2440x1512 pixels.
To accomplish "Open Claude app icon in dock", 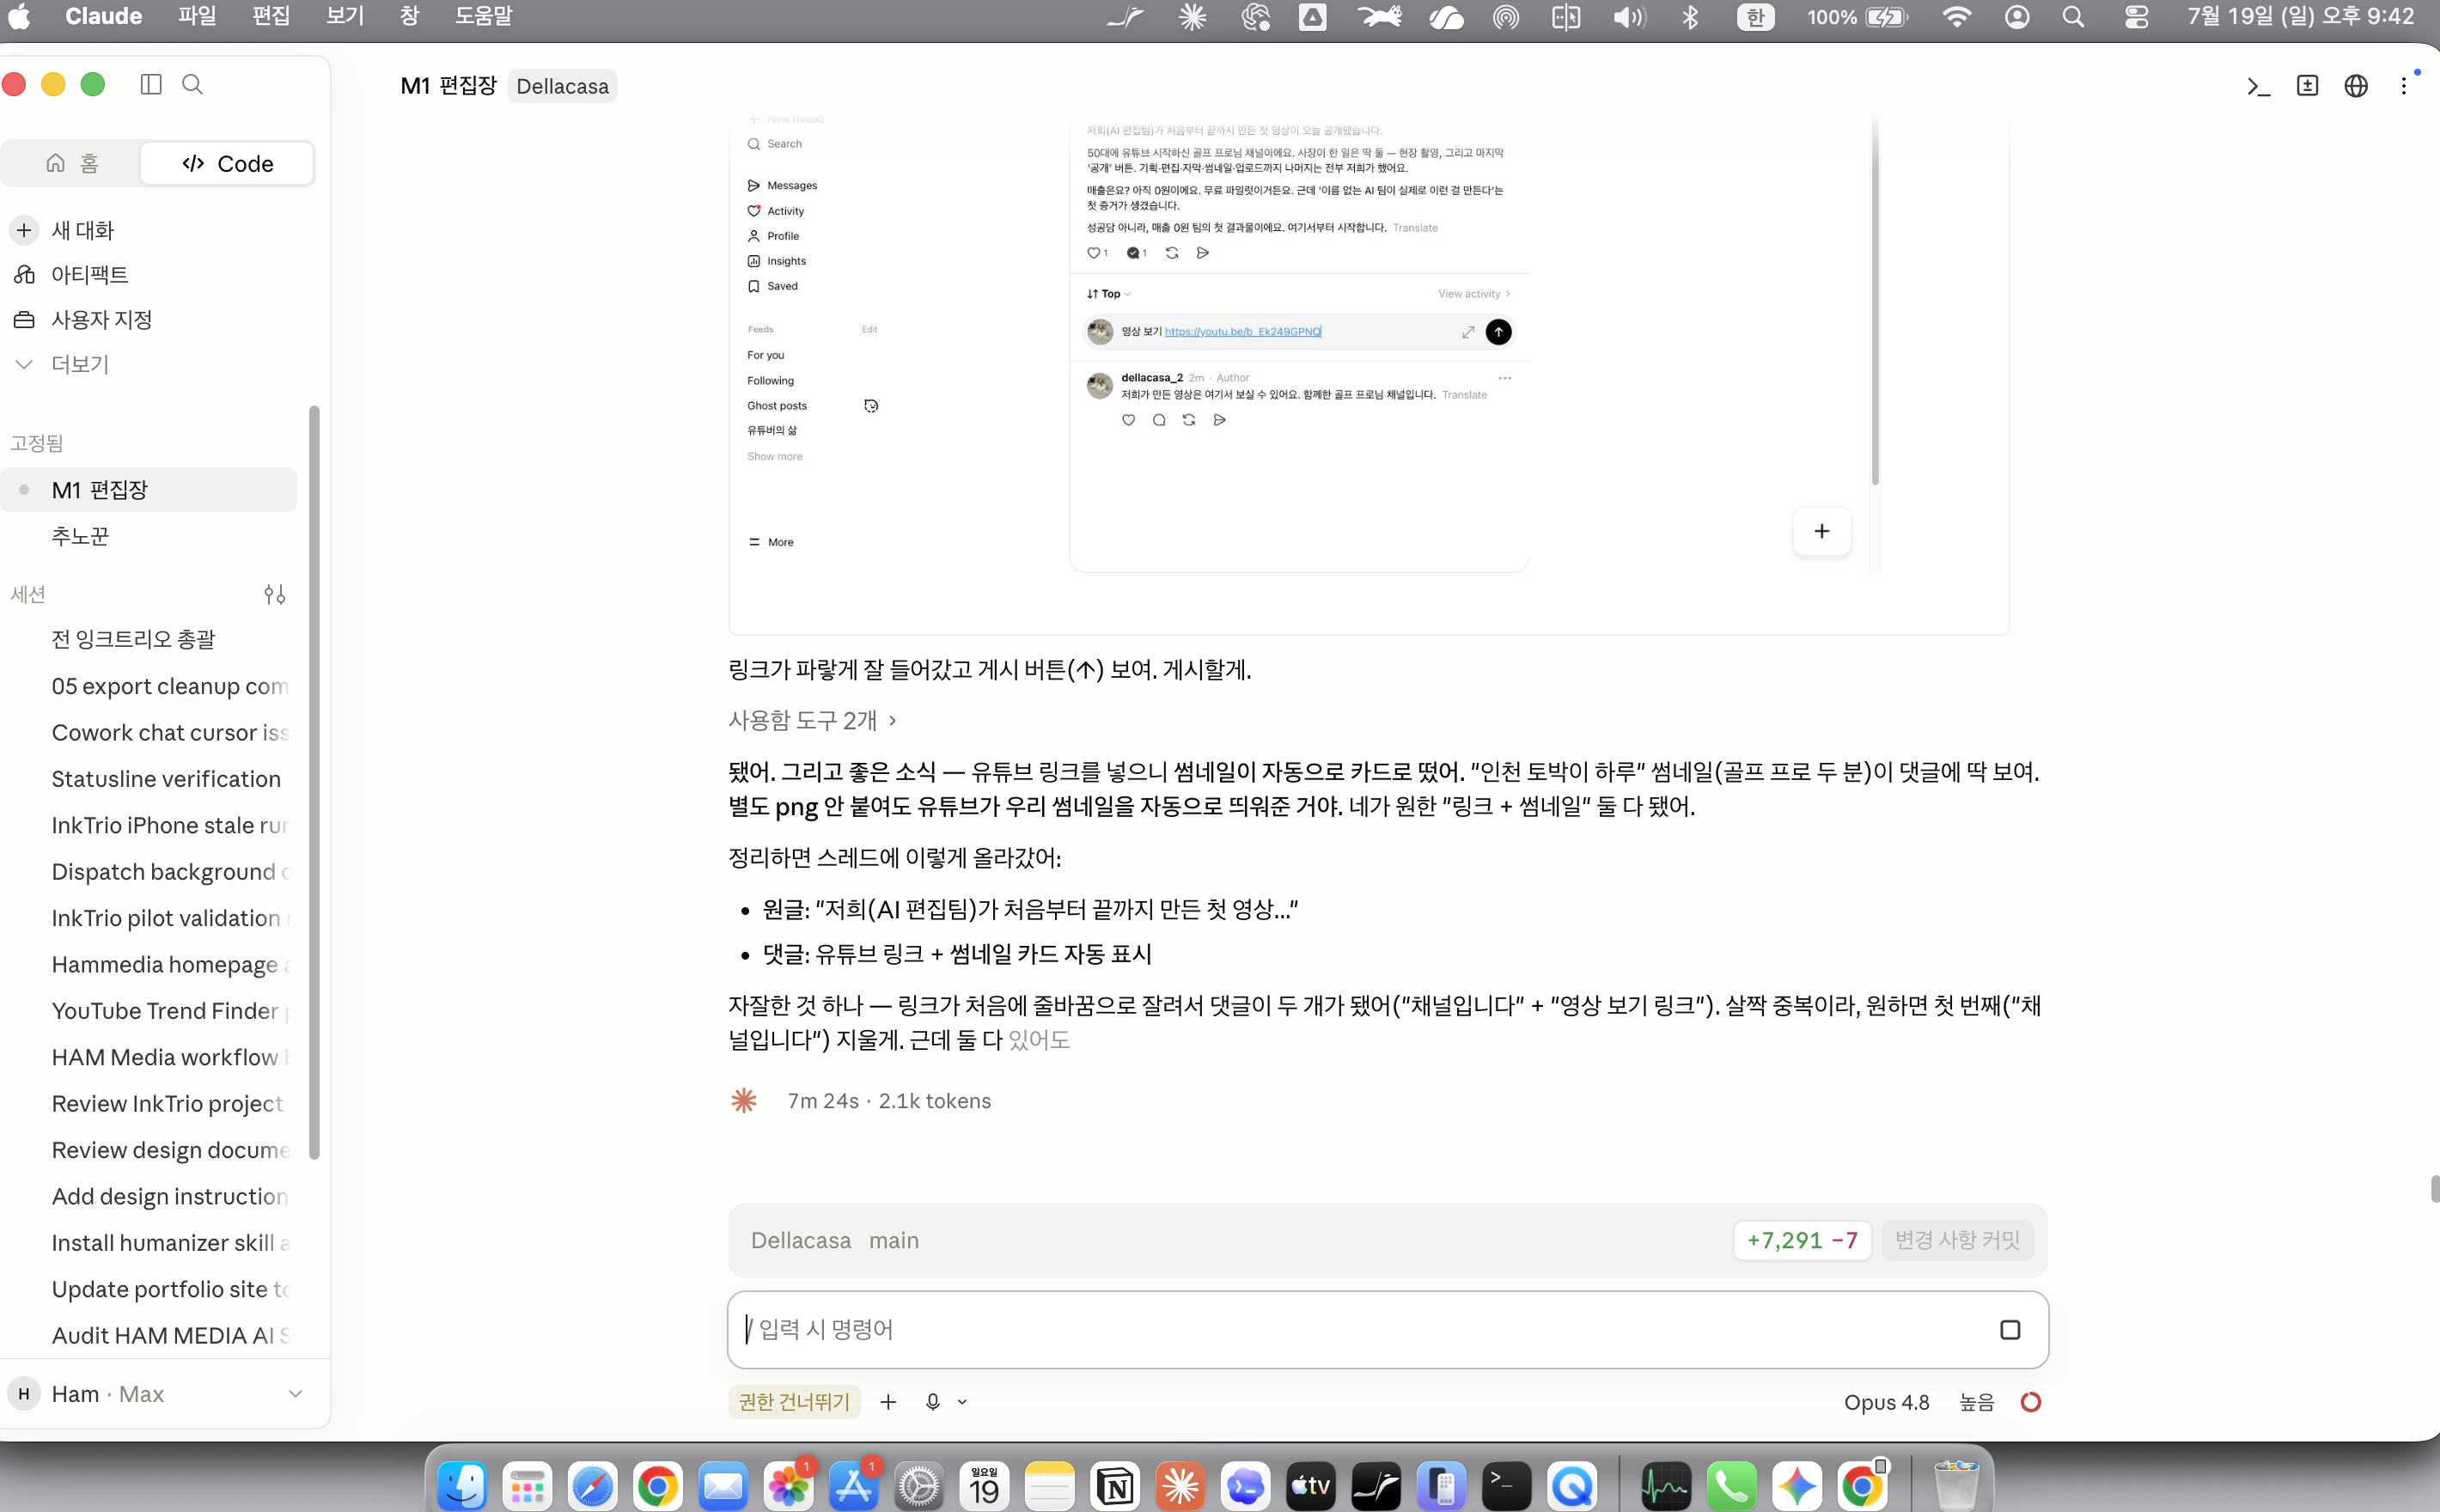I will [1180, 1485].
